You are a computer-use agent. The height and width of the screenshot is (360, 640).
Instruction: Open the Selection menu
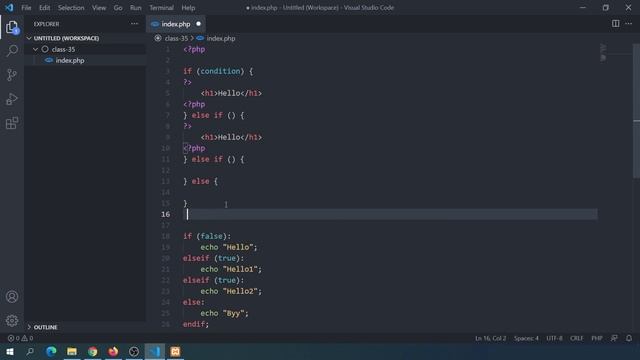[71, 7]
